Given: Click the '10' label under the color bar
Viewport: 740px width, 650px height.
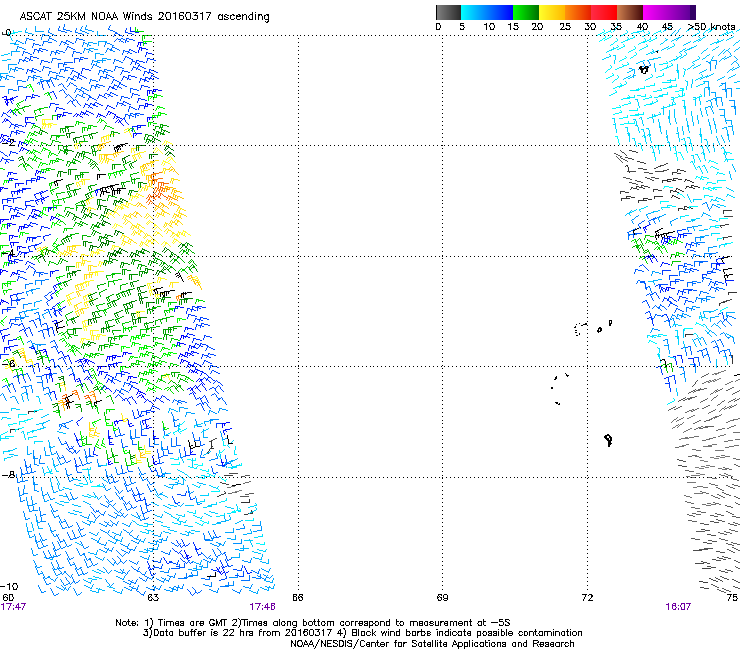Looking at the screenshot, I should (489, 27).
